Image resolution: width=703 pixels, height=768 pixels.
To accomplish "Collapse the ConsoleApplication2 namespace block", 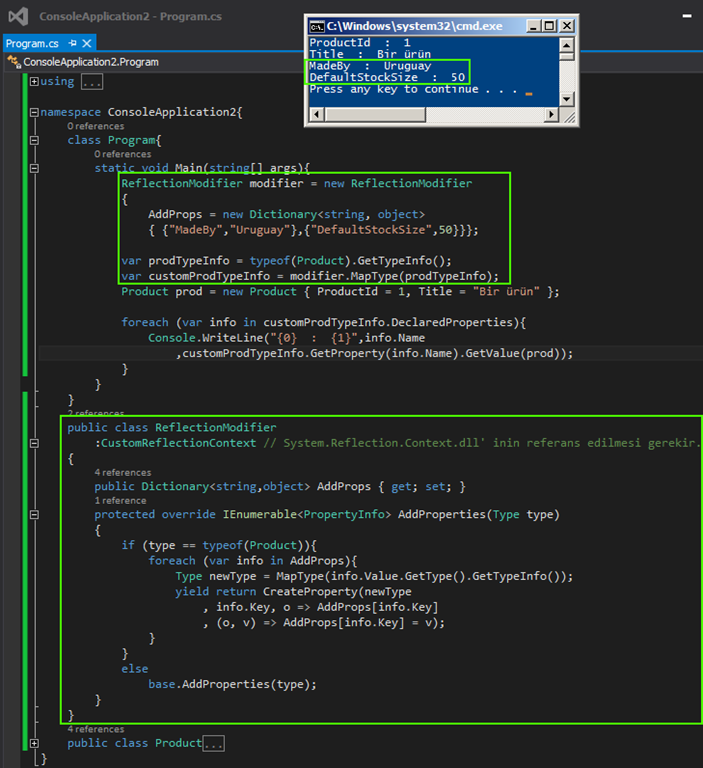I will tap(35, 112).
